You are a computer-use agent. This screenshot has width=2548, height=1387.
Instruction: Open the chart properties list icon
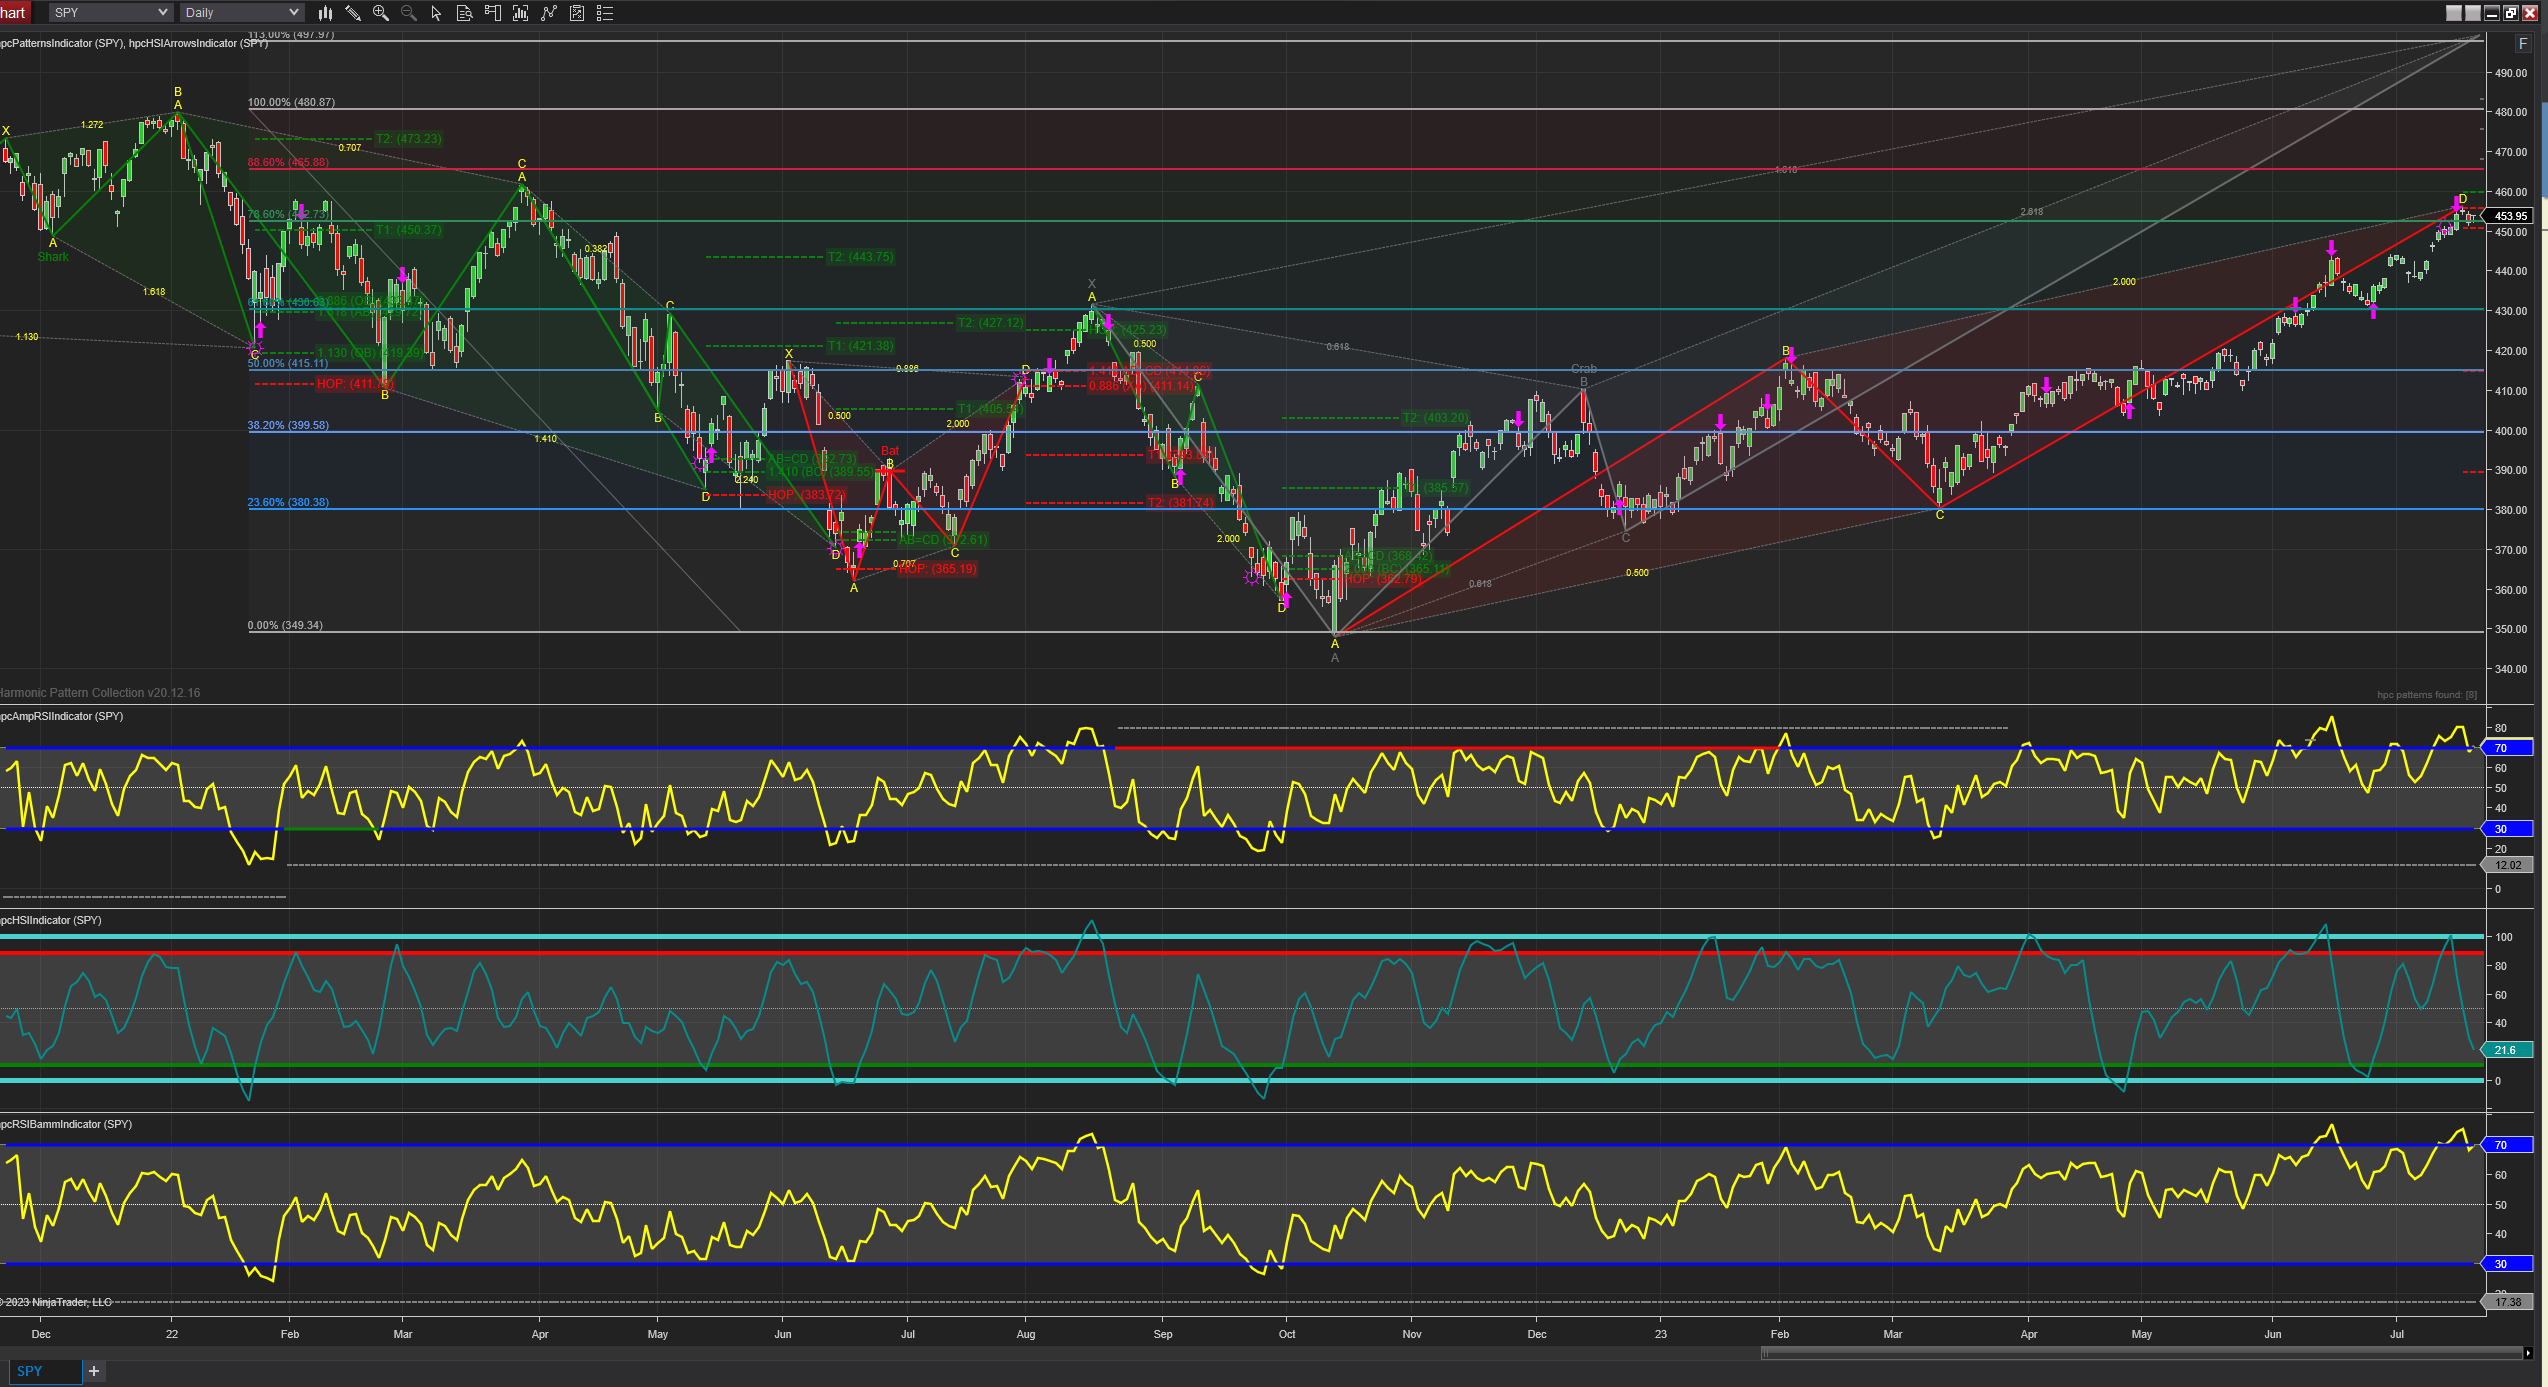605,13
